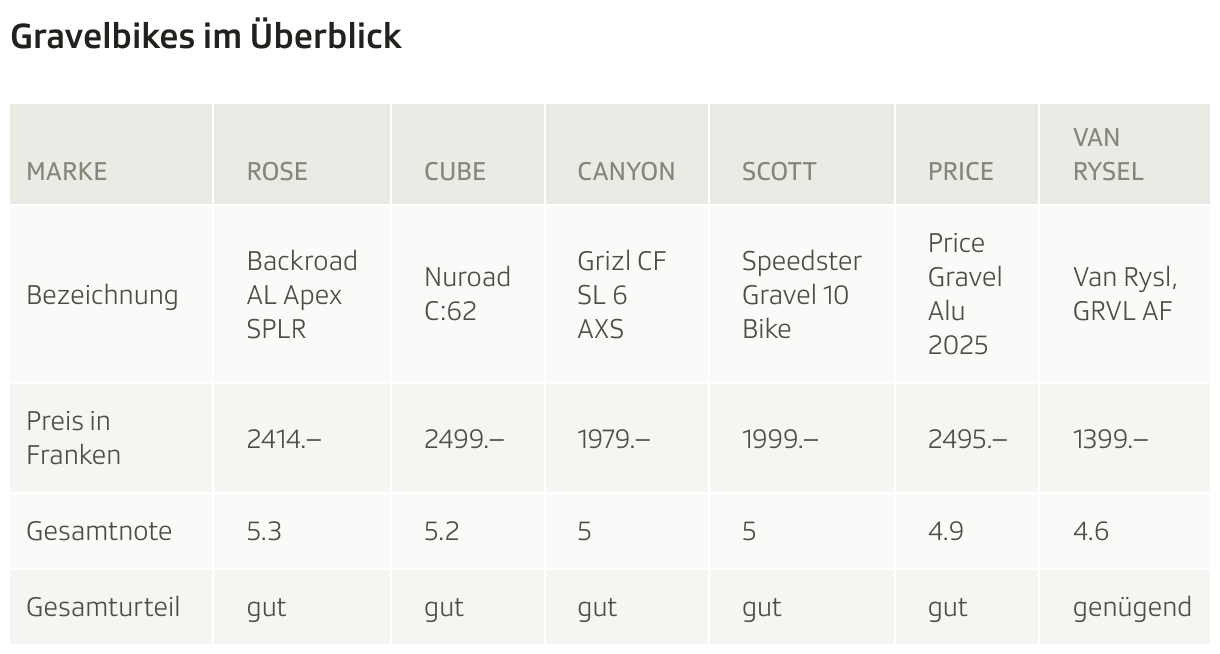Select the MARKE column header
Viewport: 1220px width, 654px height.
[x=66, y=171]
